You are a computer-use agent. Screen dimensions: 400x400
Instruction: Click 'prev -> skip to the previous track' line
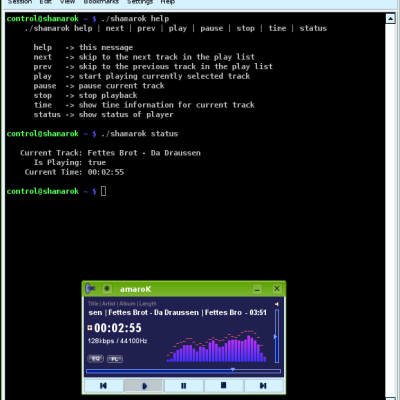[153, 67]
